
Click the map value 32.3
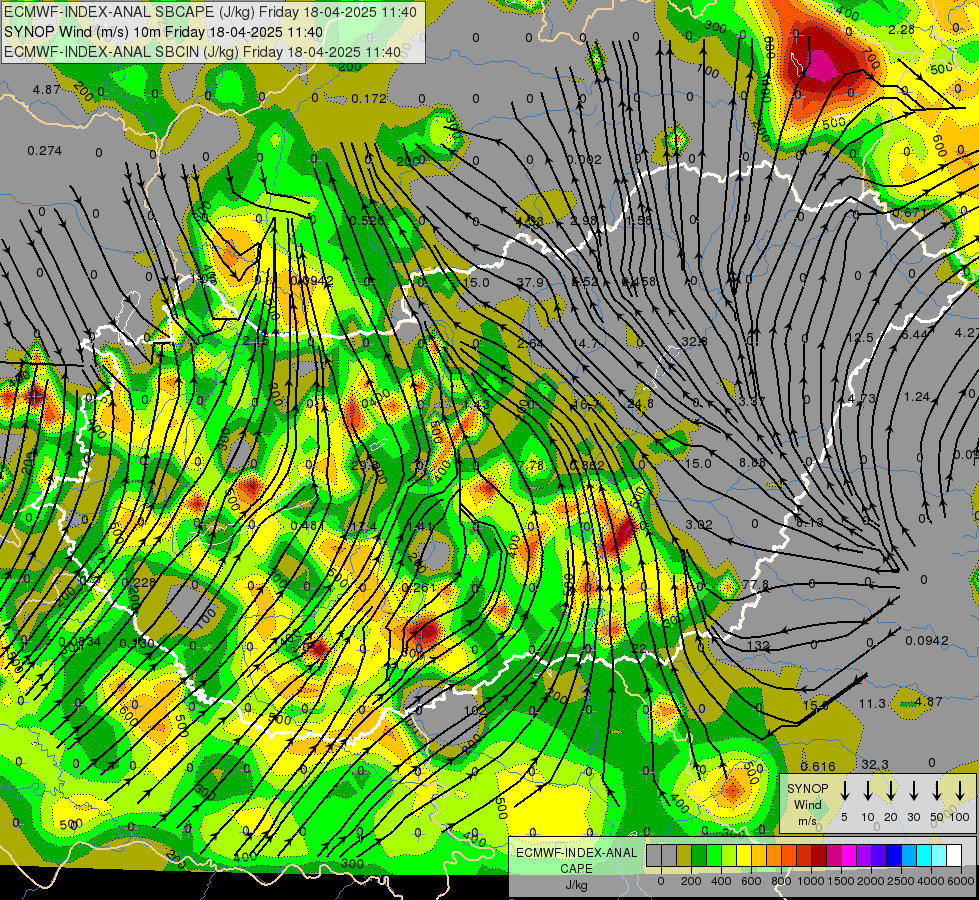[x=875, y=764]
